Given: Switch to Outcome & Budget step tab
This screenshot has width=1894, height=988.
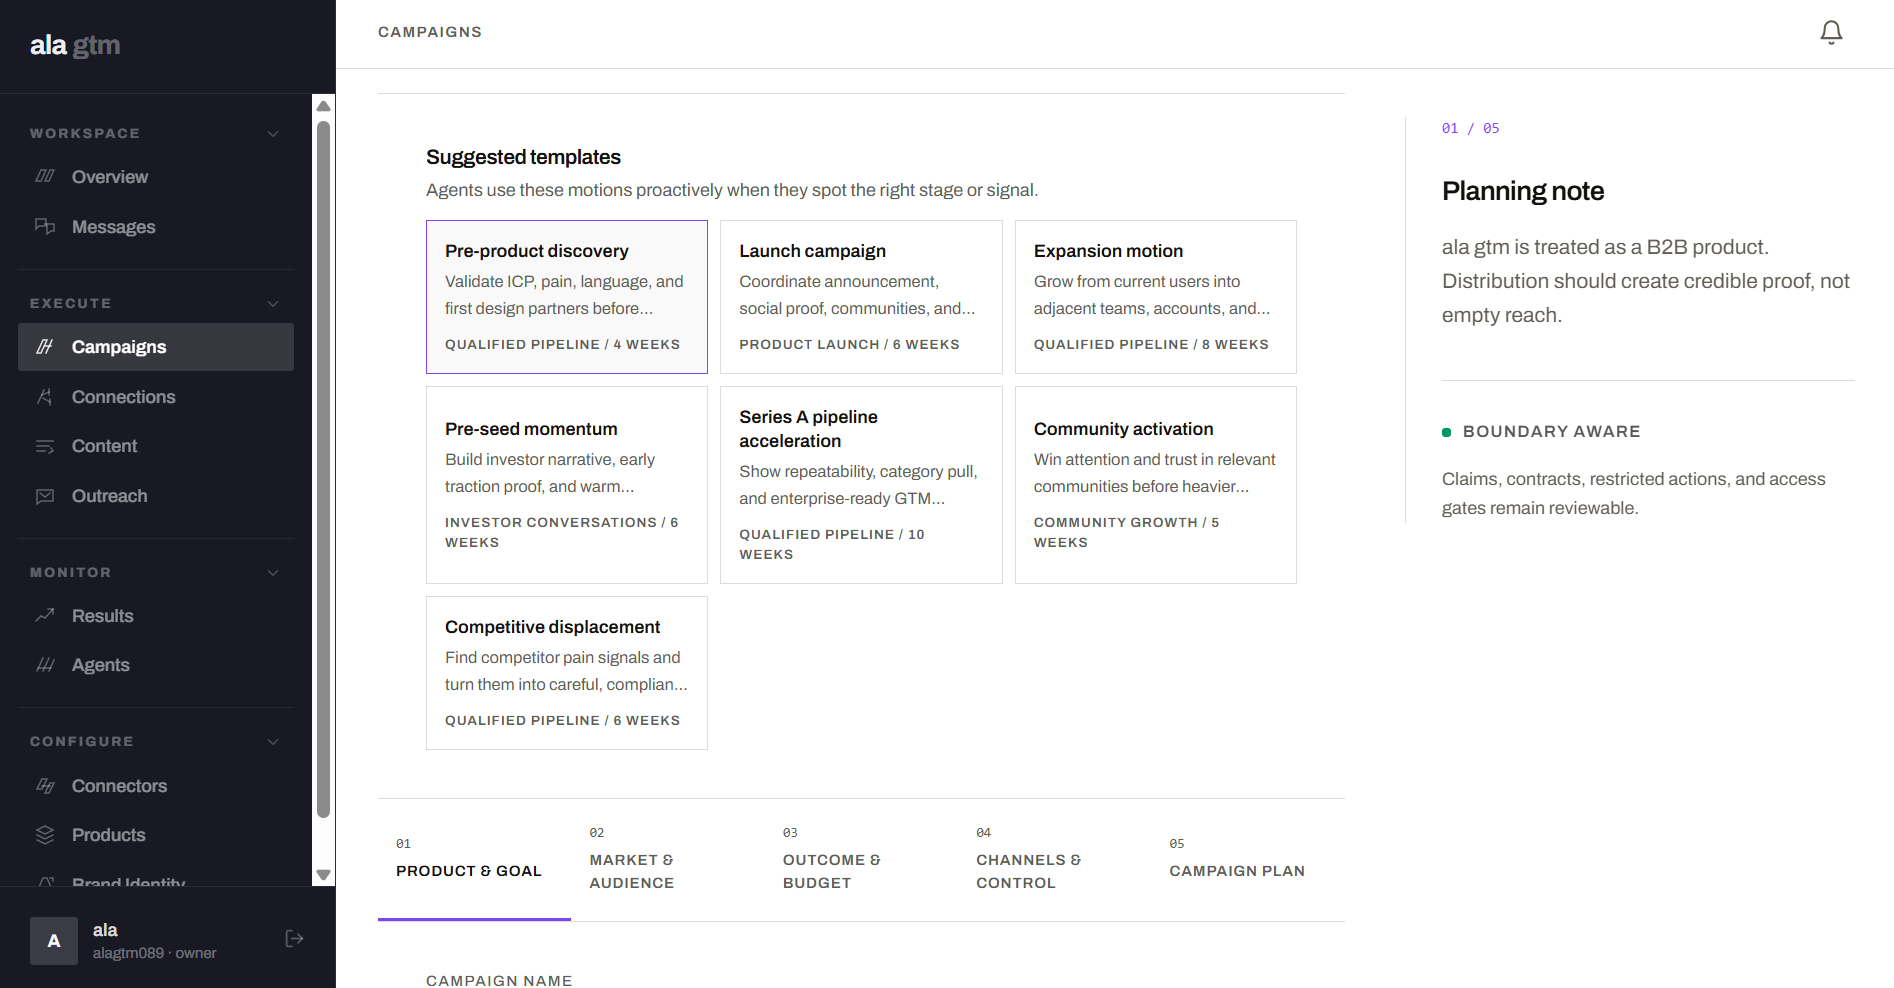Looking at the screenshot, I should point(861,860).
